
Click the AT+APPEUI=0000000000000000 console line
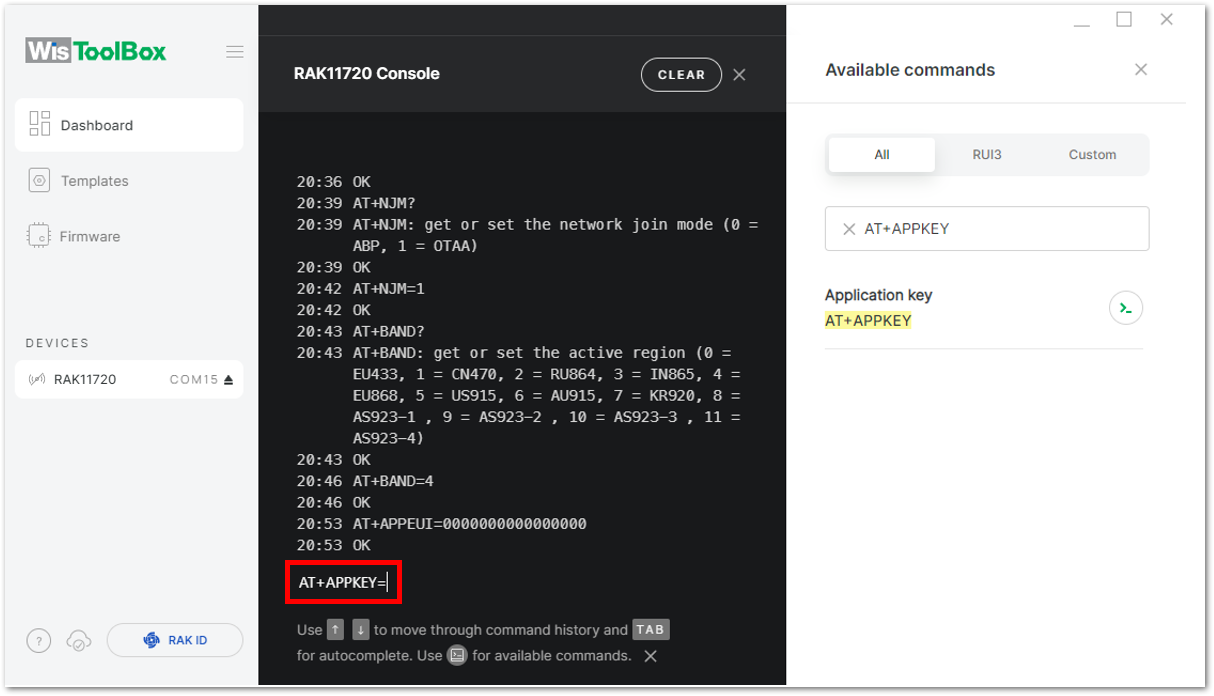pyautogui.click(x=470, y=524)
